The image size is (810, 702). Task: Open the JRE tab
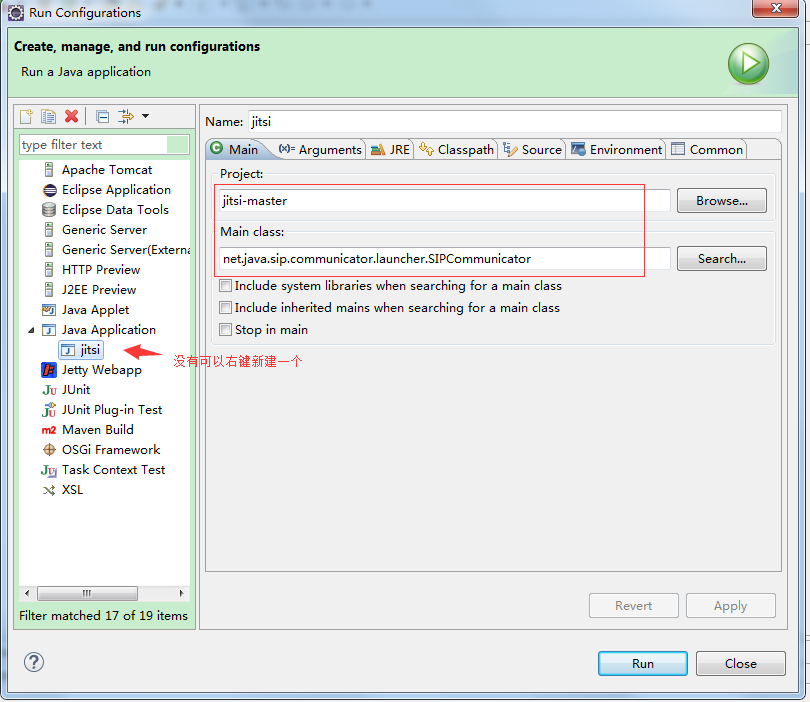[391, 149]
